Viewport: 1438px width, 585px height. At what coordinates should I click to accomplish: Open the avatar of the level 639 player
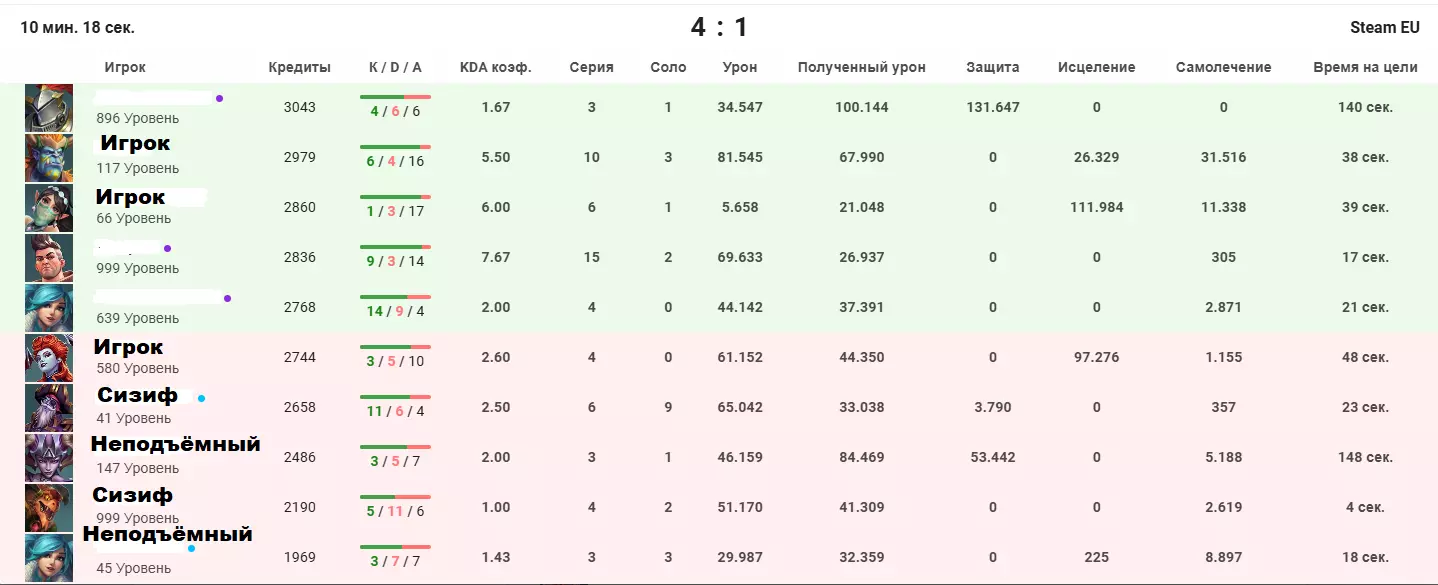[49, 308]
